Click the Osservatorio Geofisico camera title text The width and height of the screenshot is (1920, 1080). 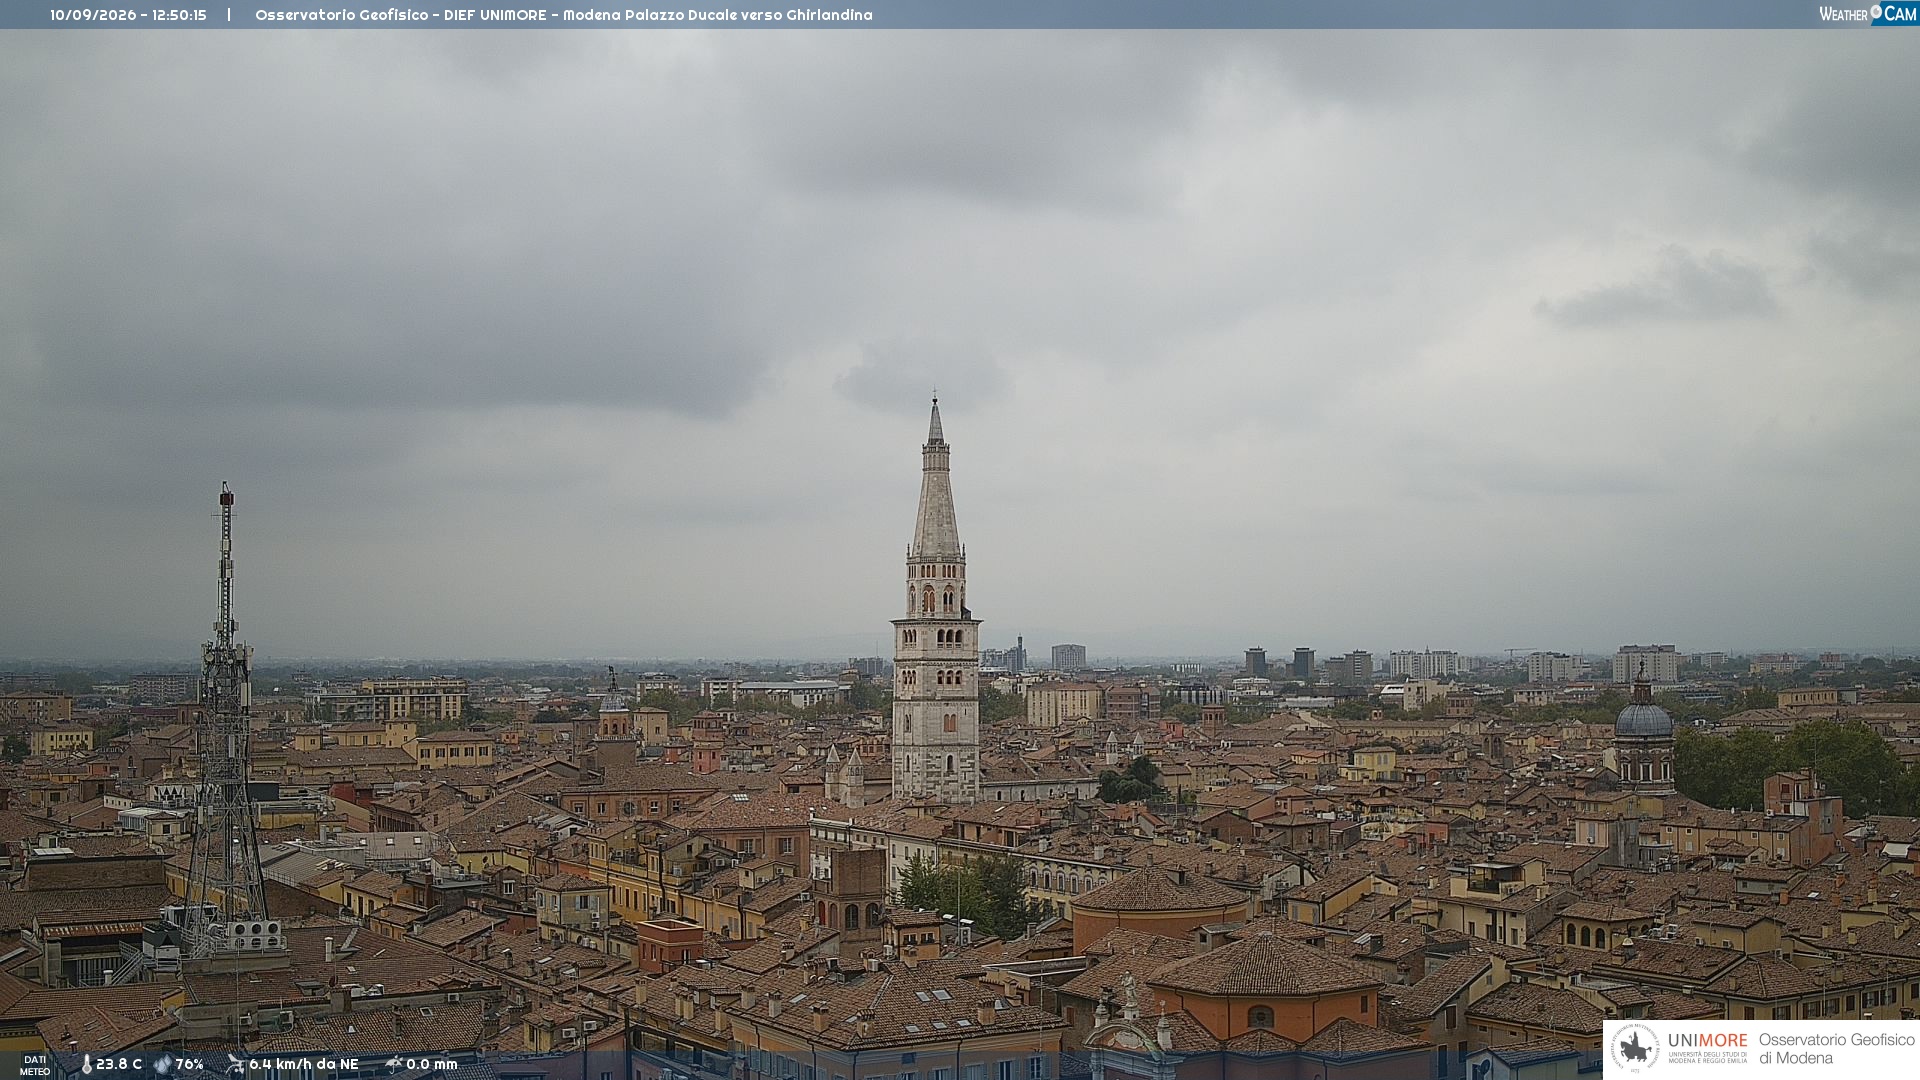click(564, 15)
